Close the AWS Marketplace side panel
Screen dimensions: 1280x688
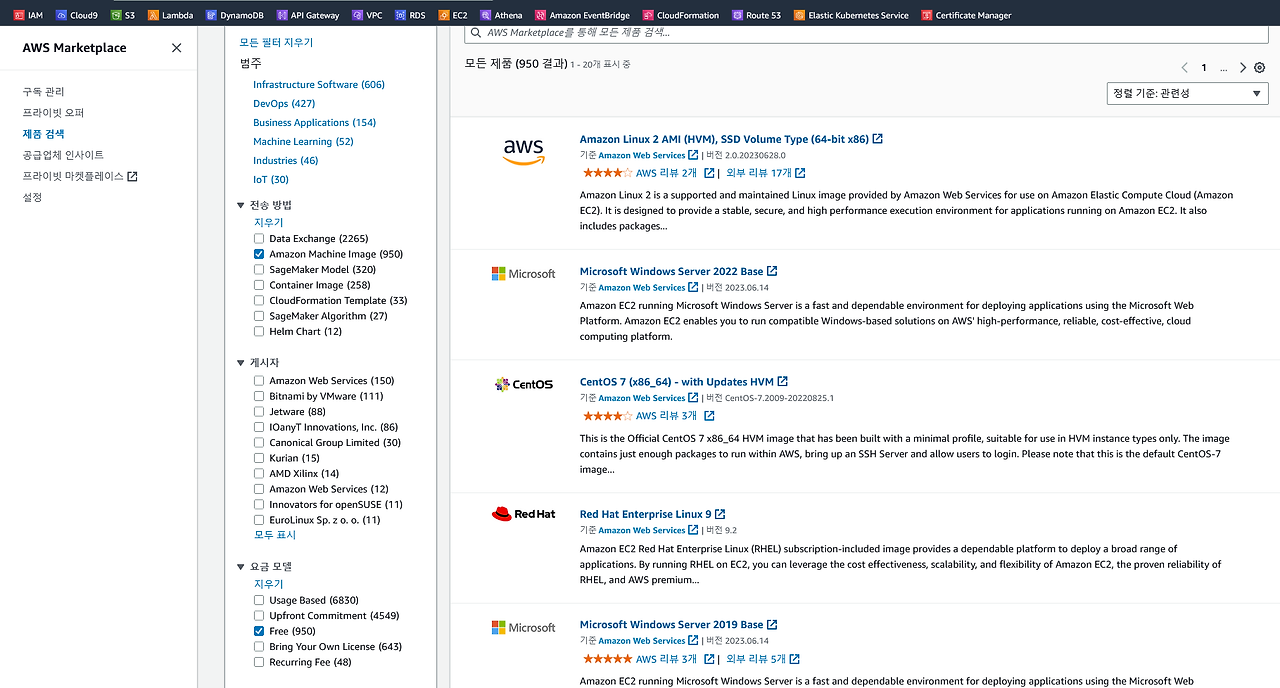coord(177,48)
